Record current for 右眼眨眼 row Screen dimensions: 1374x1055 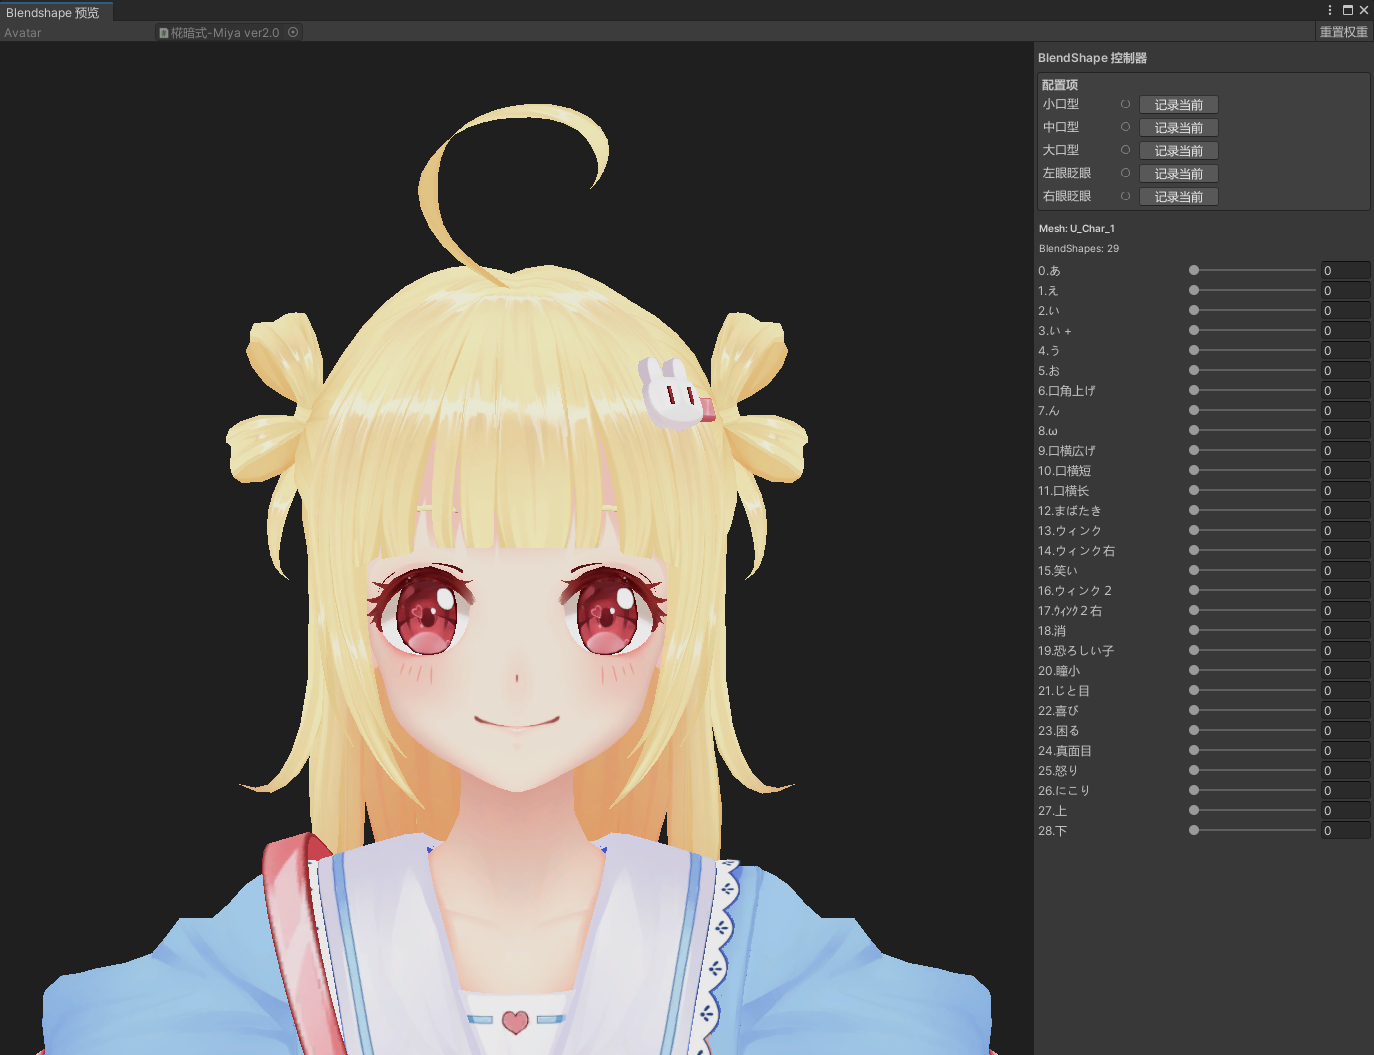tap(1178, 197)
